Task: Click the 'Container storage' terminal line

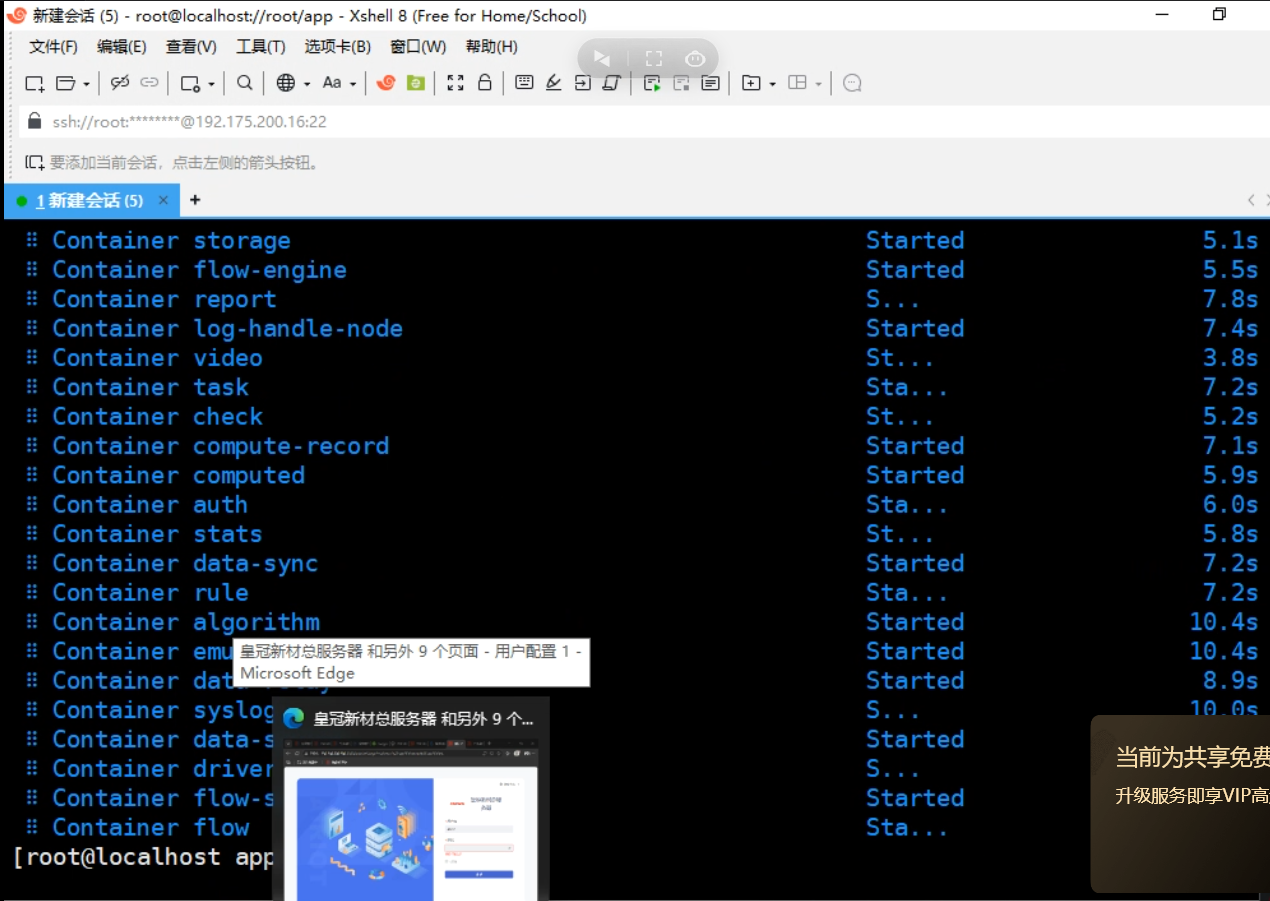Action: pyautogui.click(x=171, y=240)
